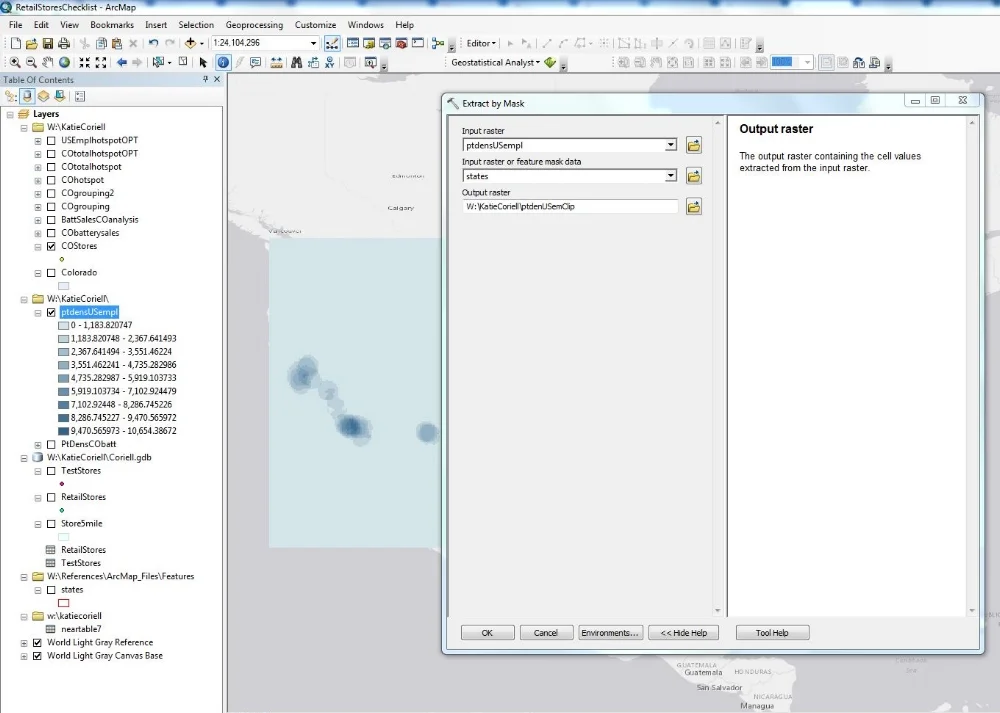Open the ModelBuilder icon
1000x713 pixels.
coord(438,43)
